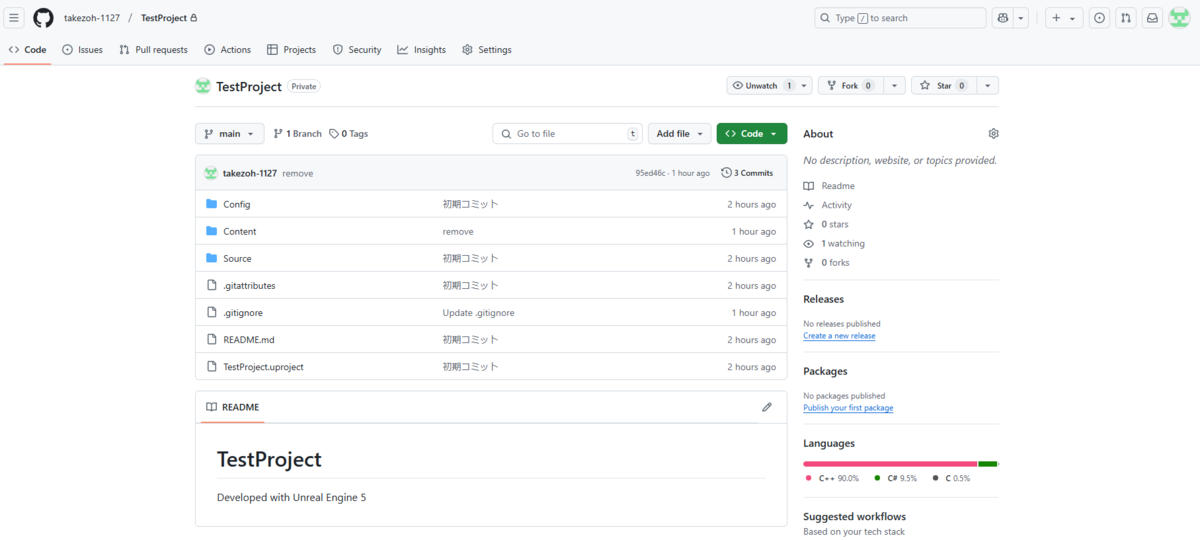Click Create a new release link
The width and height of the screenshot is (1200, 540).
(x=839, y=336)
